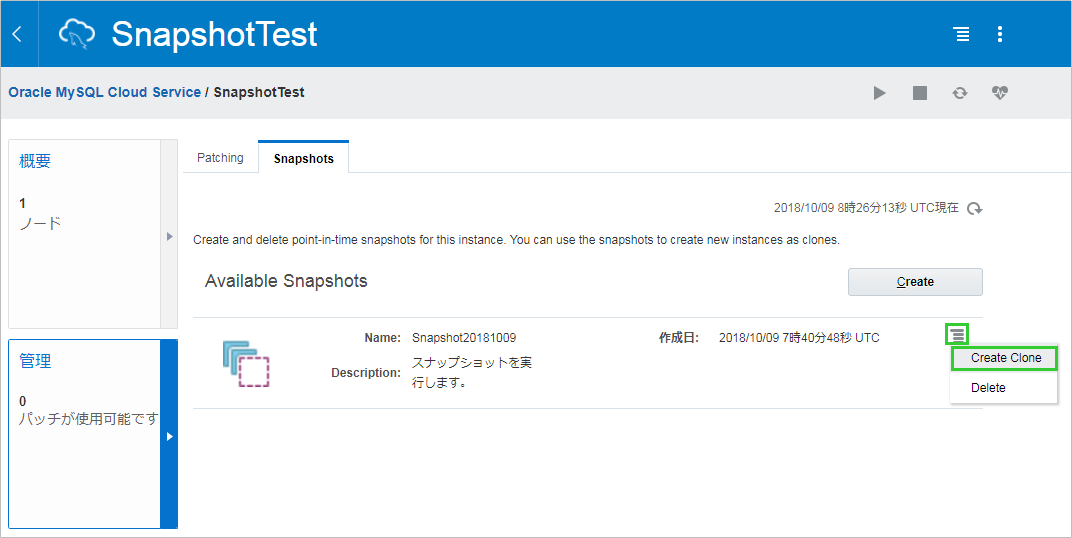Choose Delete from the snapshot menu
This screenshot has width=1072, height=538.
click(1004, 388)
